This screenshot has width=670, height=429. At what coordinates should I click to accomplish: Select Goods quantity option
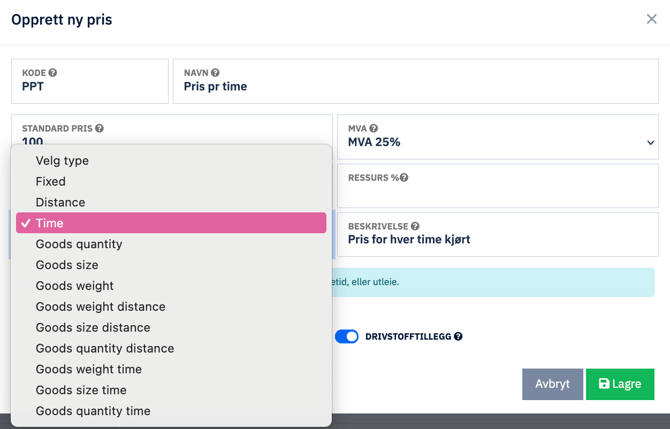(79, 244)
